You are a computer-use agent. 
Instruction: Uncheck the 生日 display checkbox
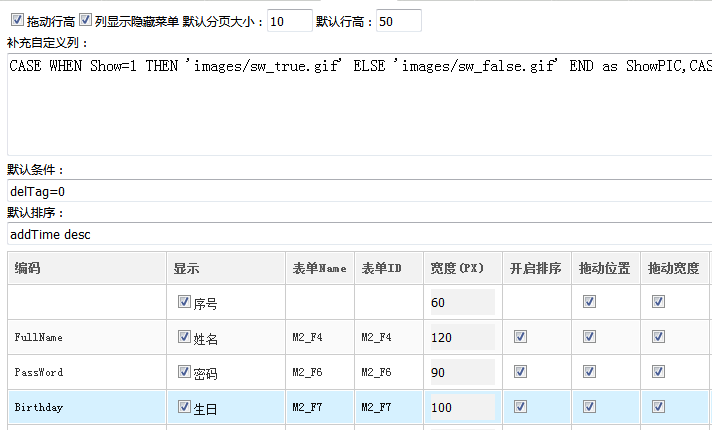[183, 406]
